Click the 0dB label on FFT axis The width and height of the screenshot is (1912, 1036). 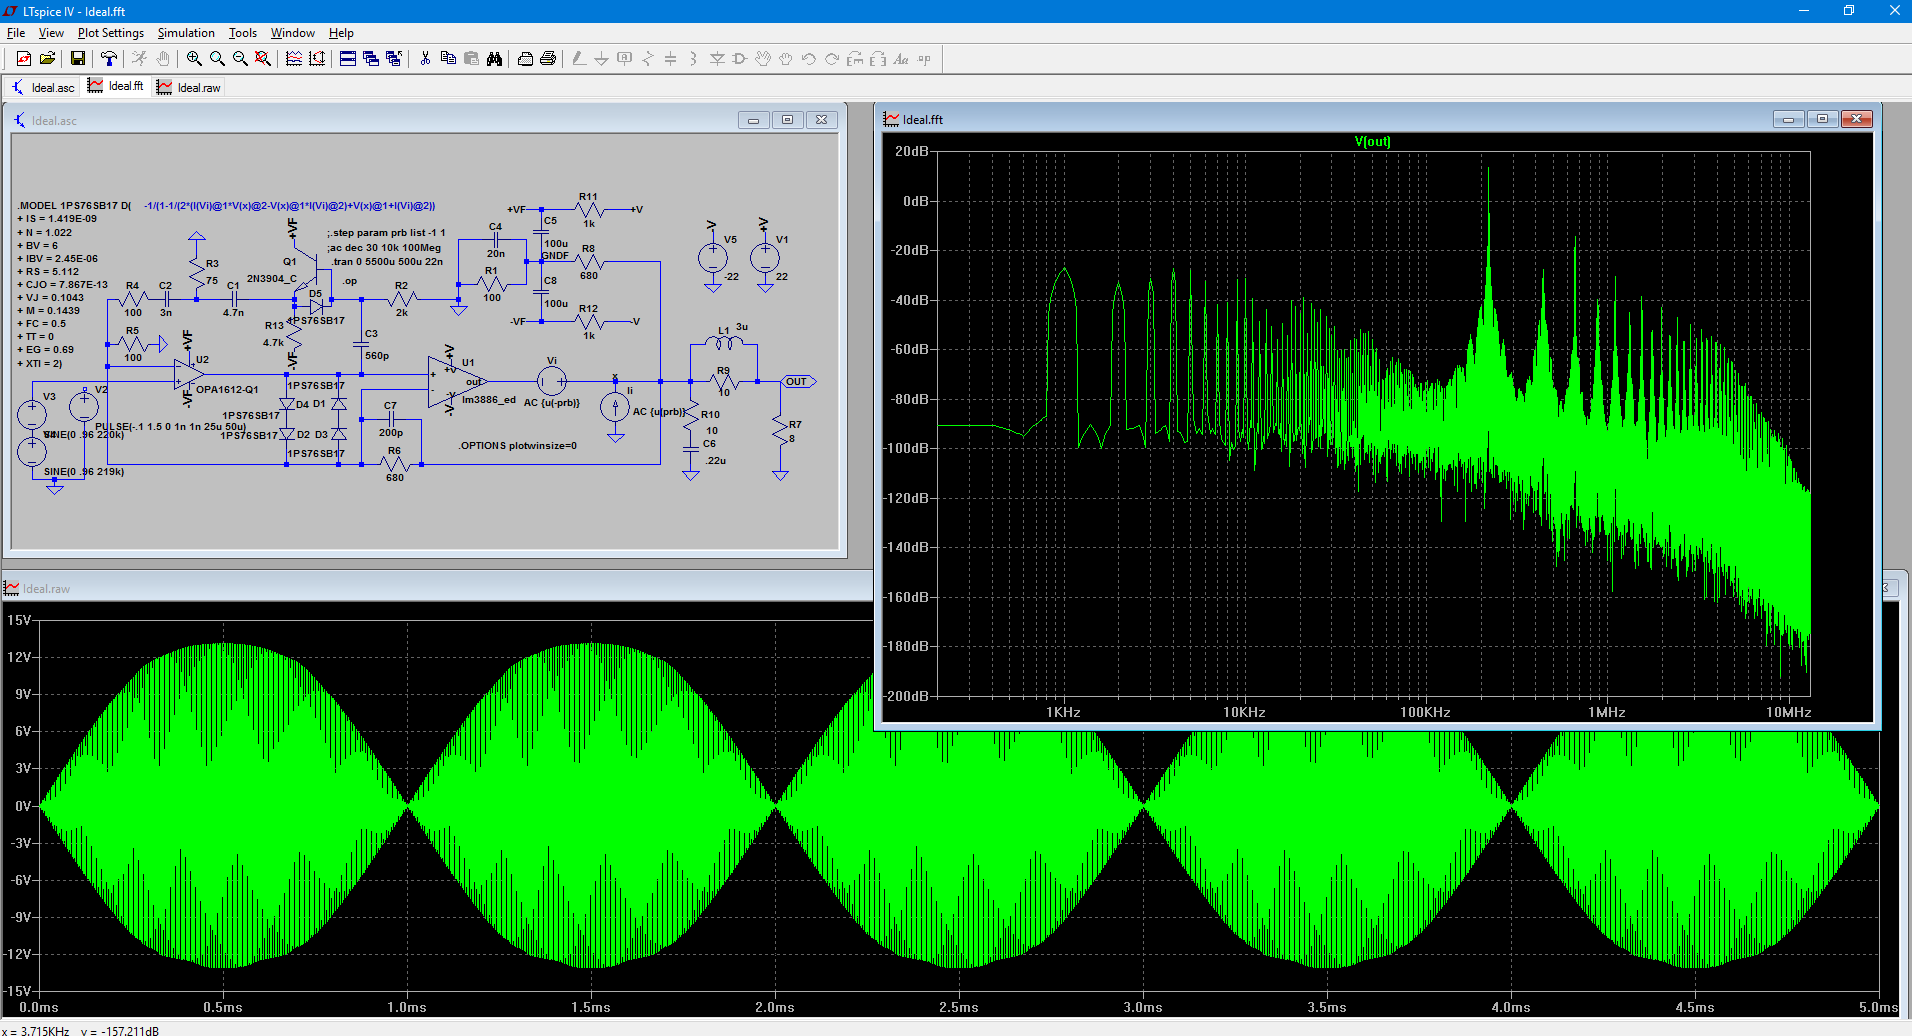pos(916,201)
